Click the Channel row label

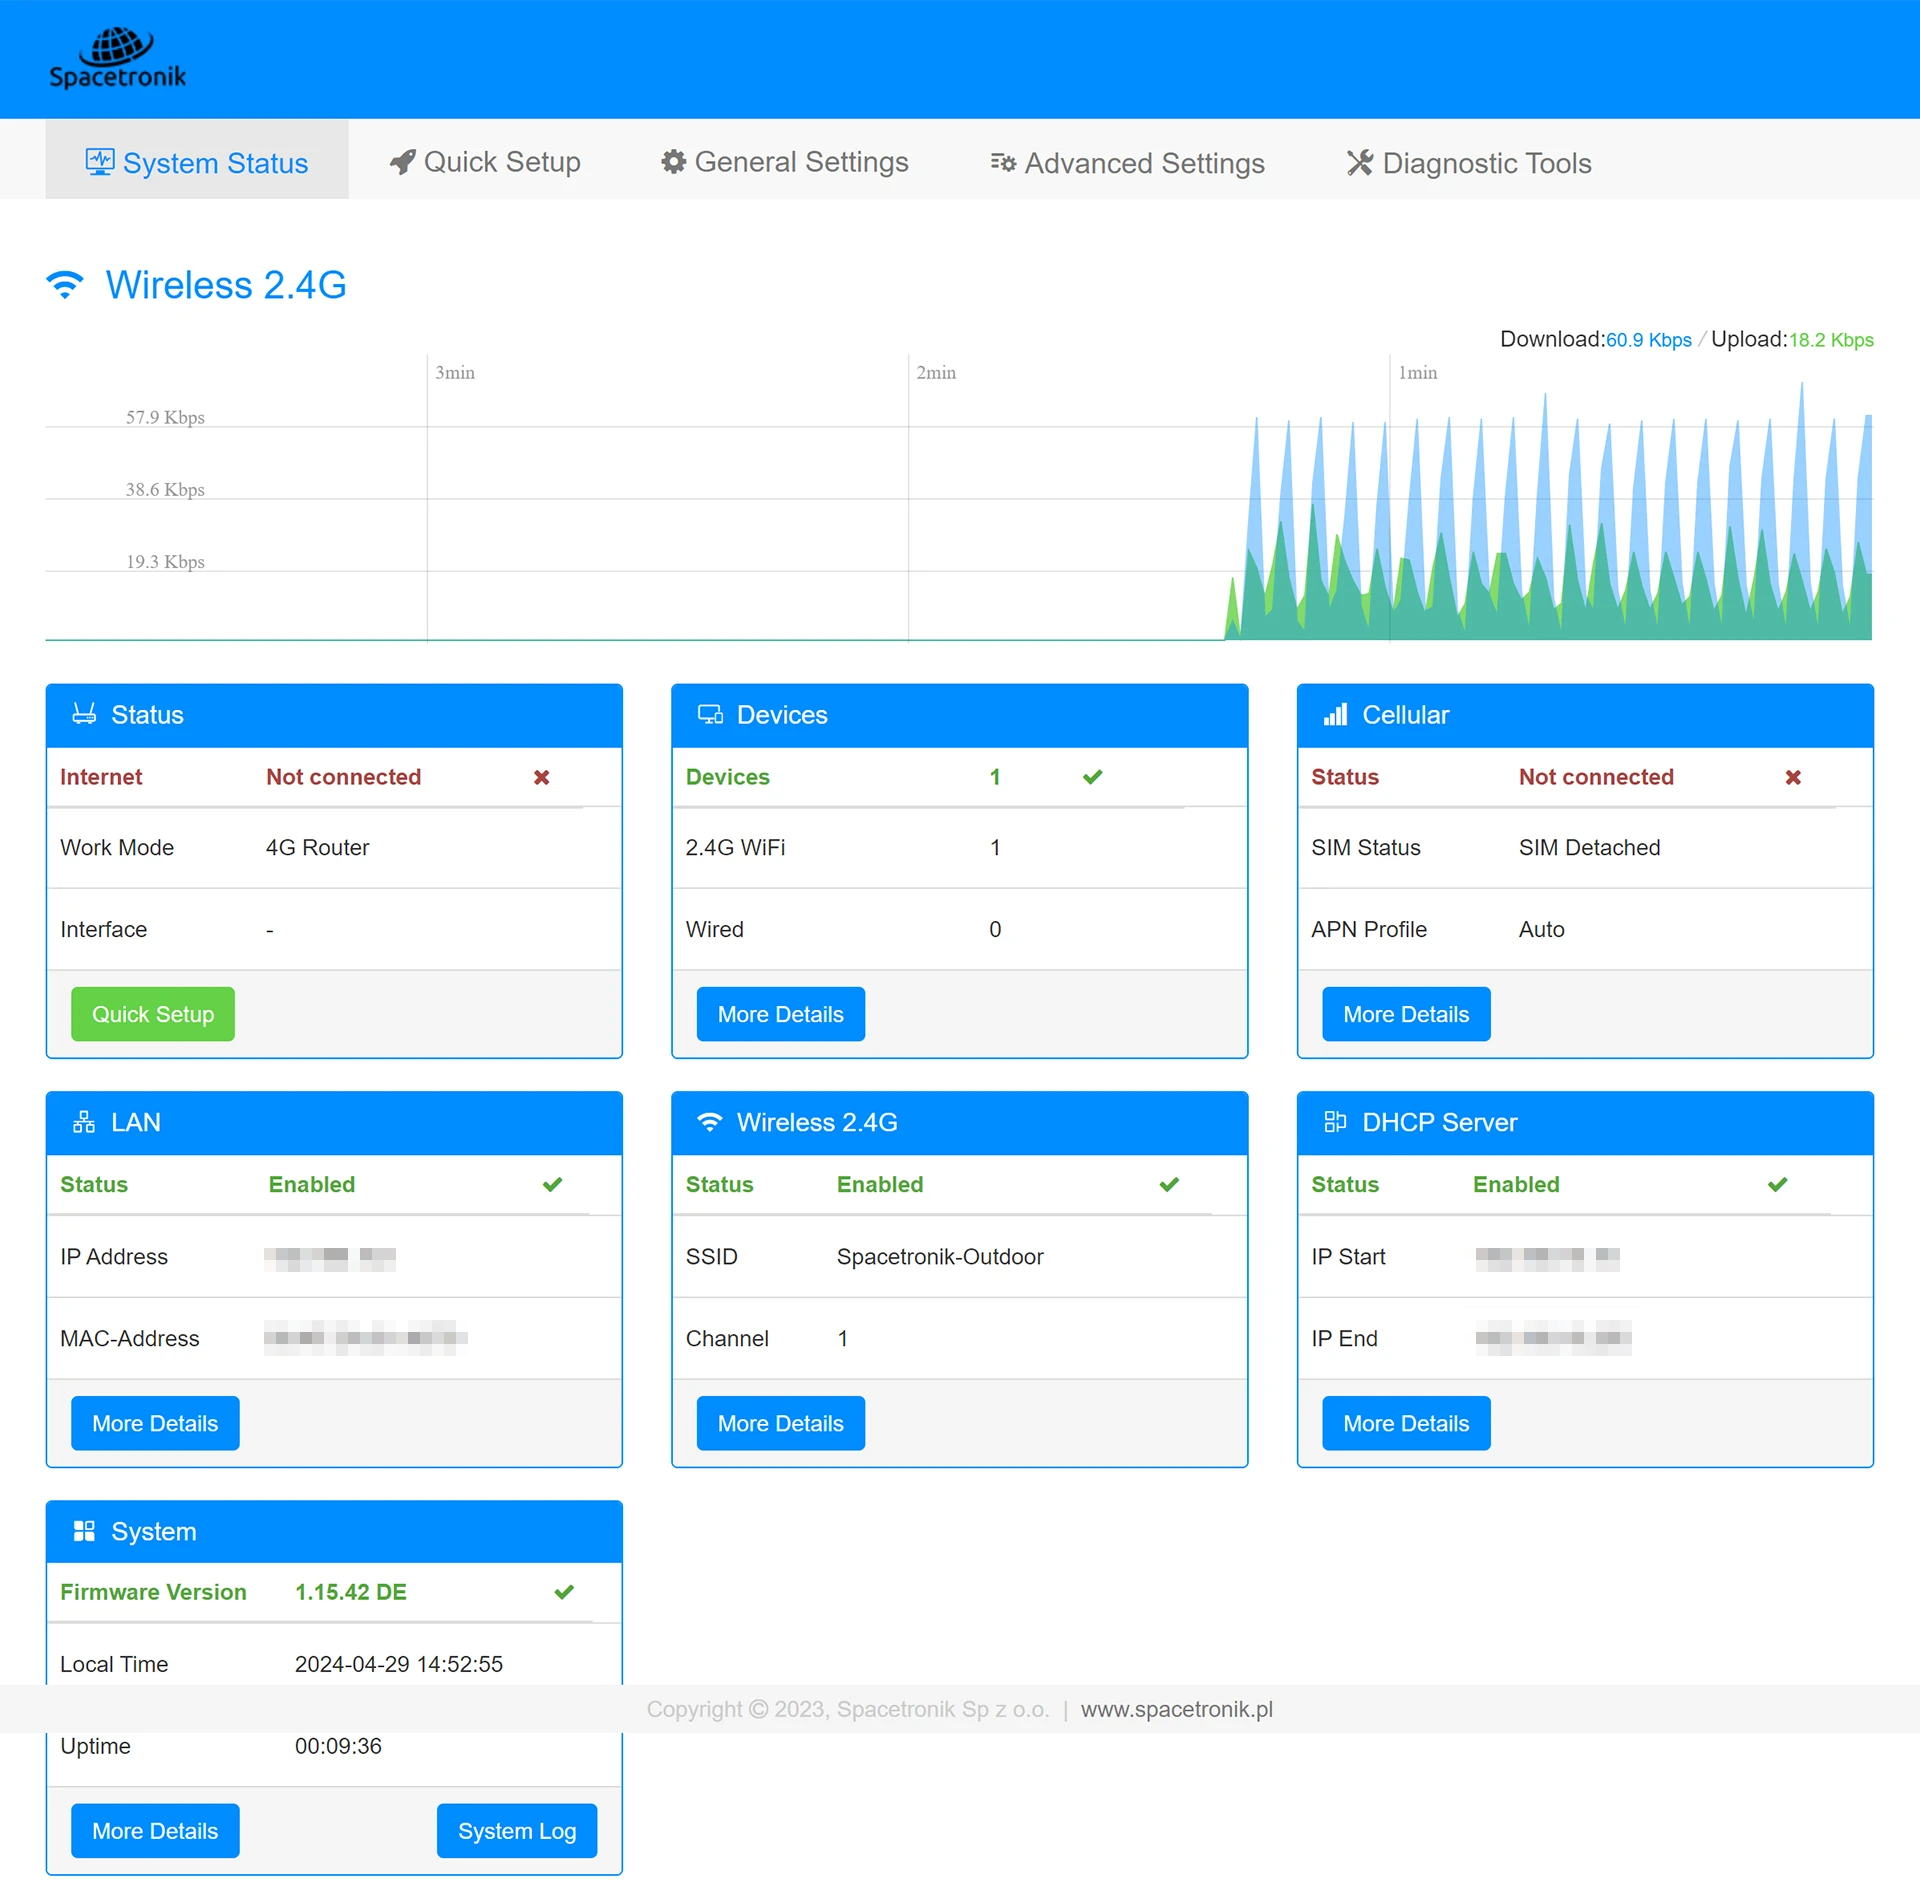pyautogui.click(x=727, y=1338)
